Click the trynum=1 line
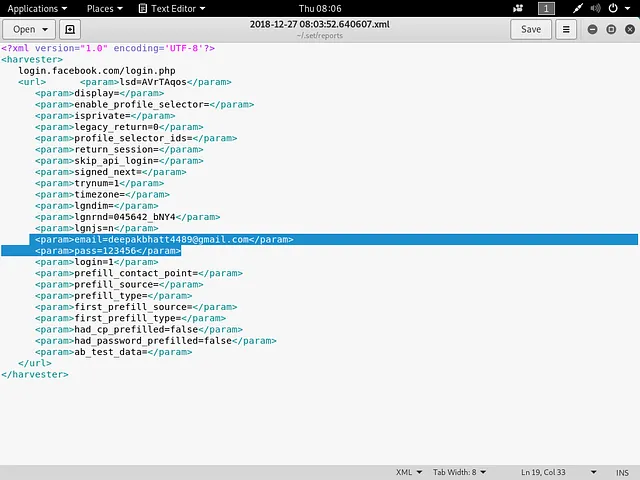 coord(100,183)
